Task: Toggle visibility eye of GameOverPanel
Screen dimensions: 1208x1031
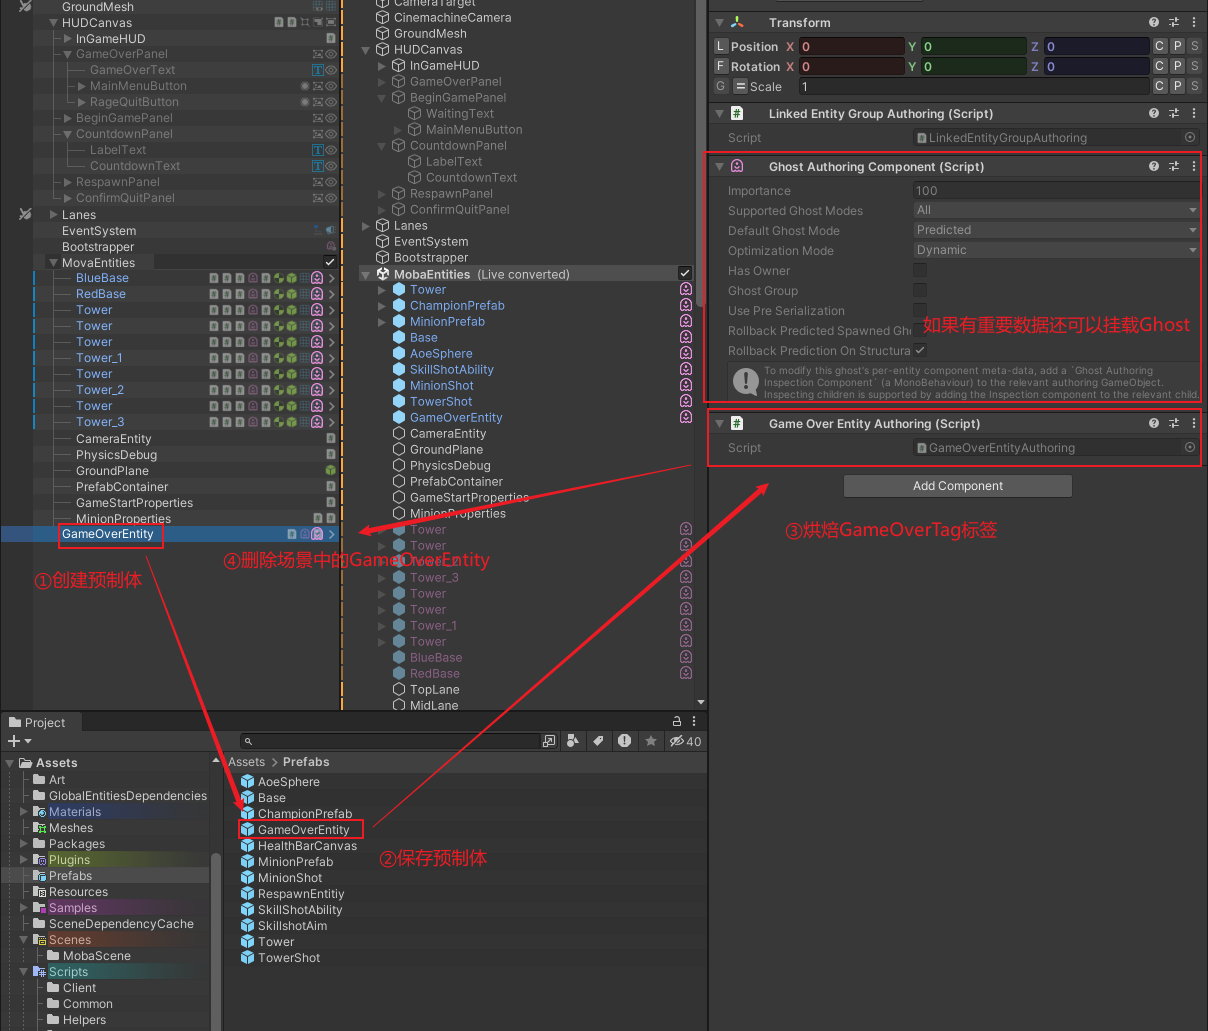Action: [x=331, y=54]
